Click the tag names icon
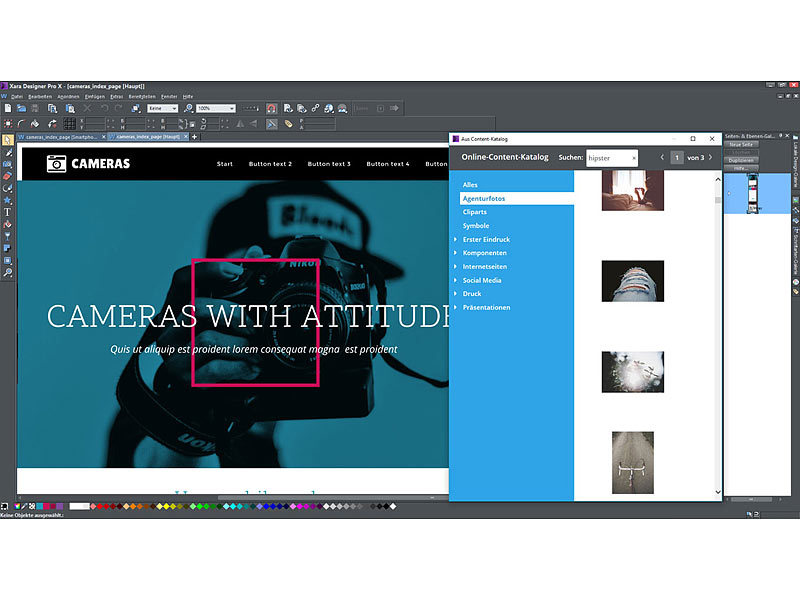The image size is (800, 600). [x=288, y=123]
